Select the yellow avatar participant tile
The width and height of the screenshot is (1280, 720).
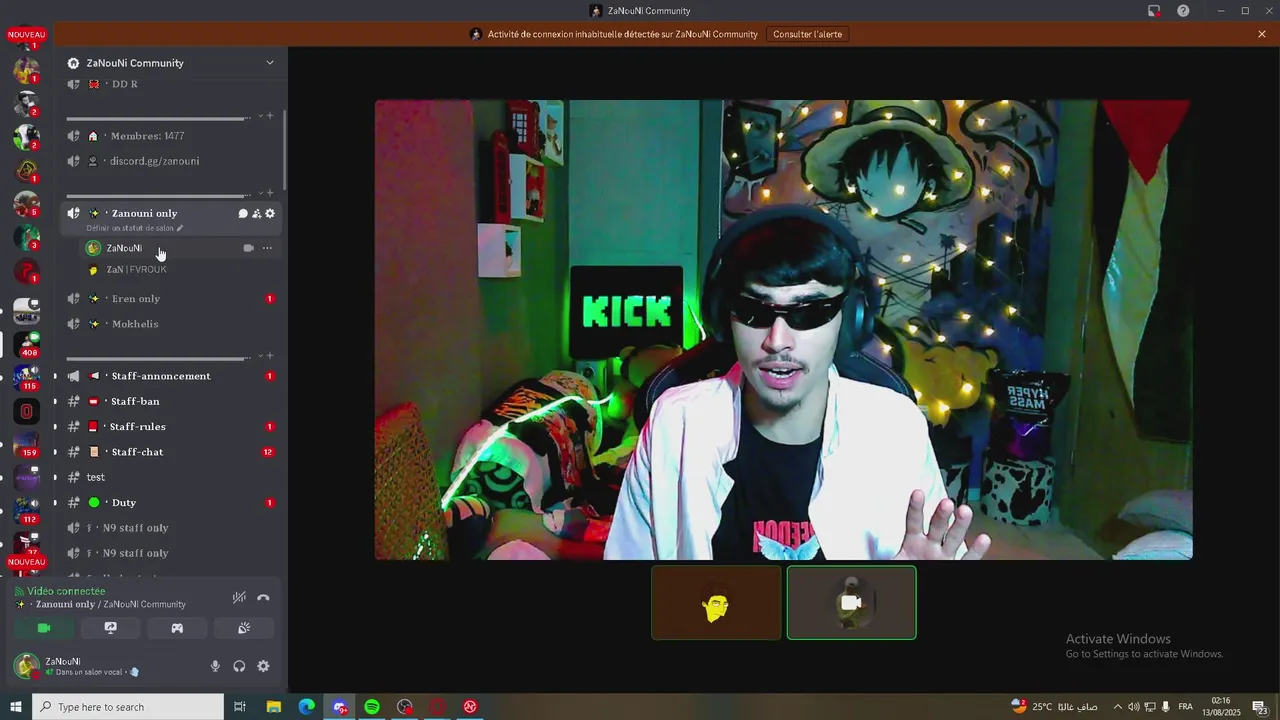[x=716, y=603]
